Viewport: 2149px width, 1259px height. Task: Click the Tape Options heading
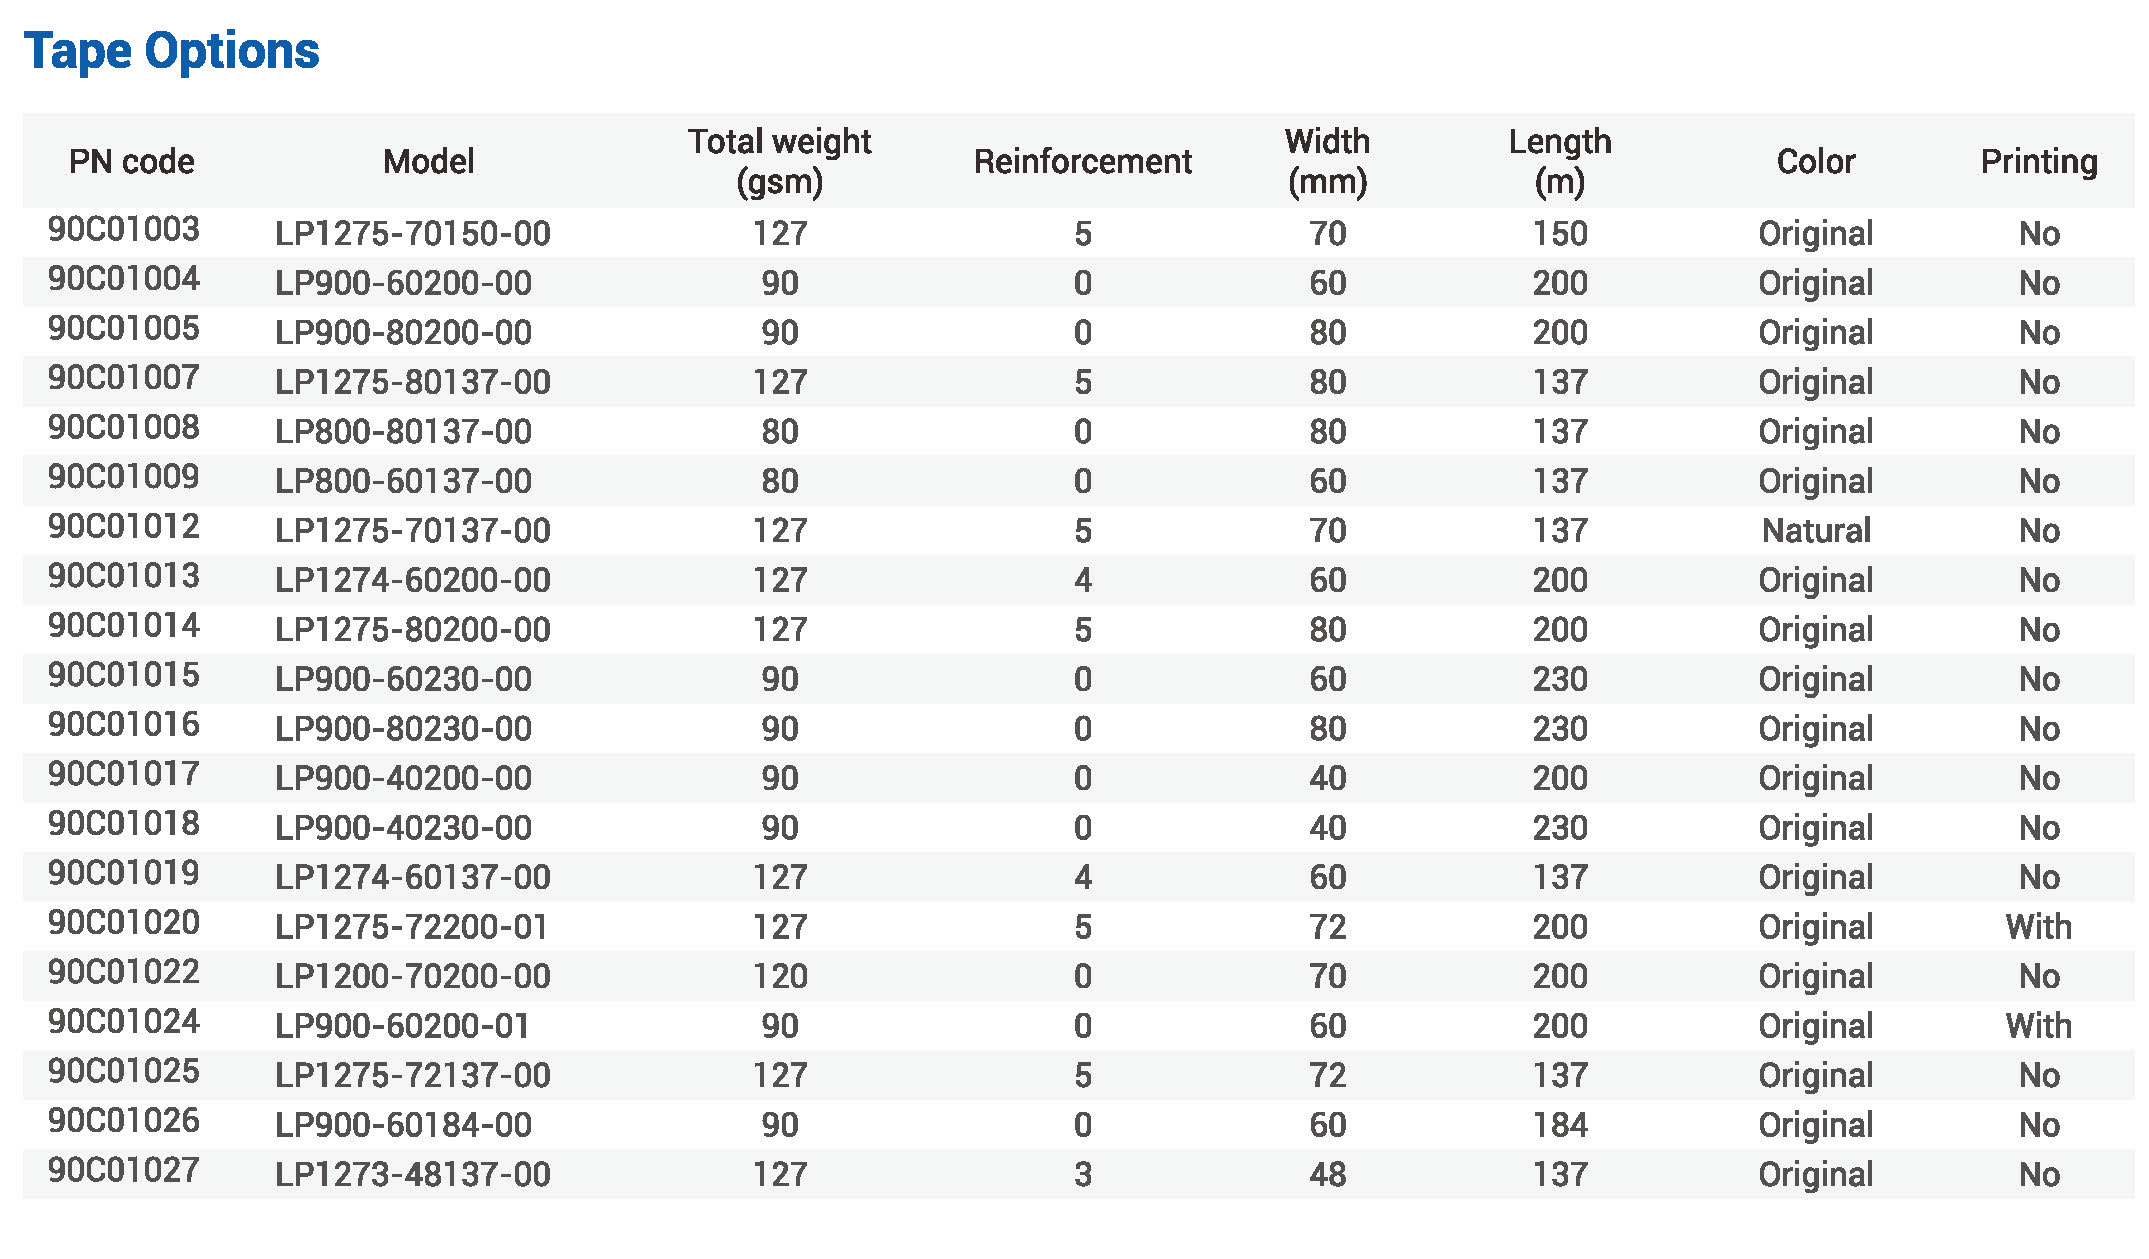pyautogui.click(x=171, y=51)
